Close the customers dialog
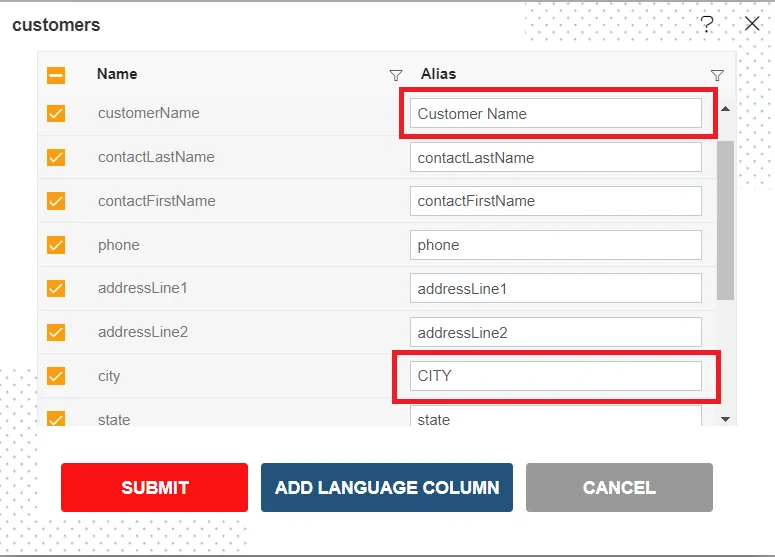The height and width of the screenshot is (557, 775). pos(752,24)
